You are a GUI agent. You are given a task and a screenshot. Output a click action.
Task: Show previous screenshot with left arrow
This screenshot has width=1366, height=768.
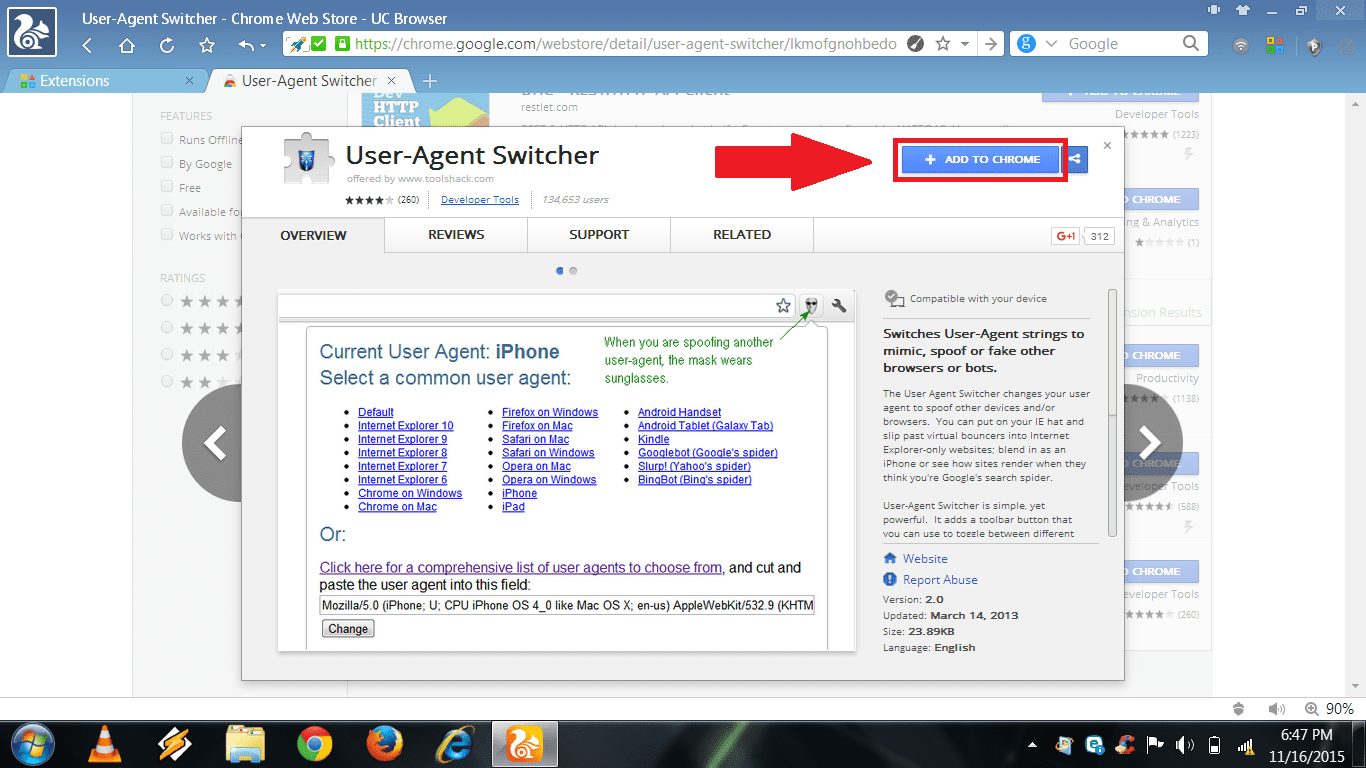[x=214, y=443]
